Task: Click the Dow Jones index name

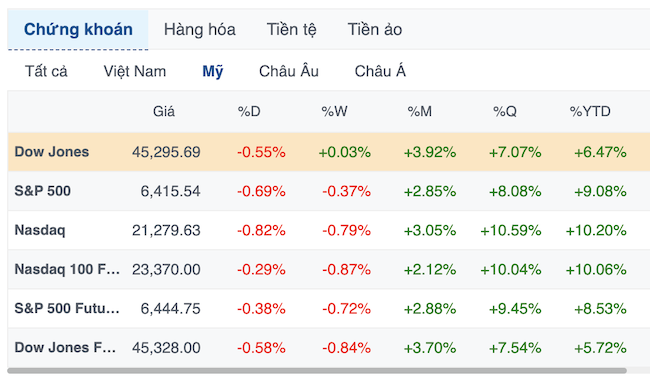Action: (x=52, y=152)
